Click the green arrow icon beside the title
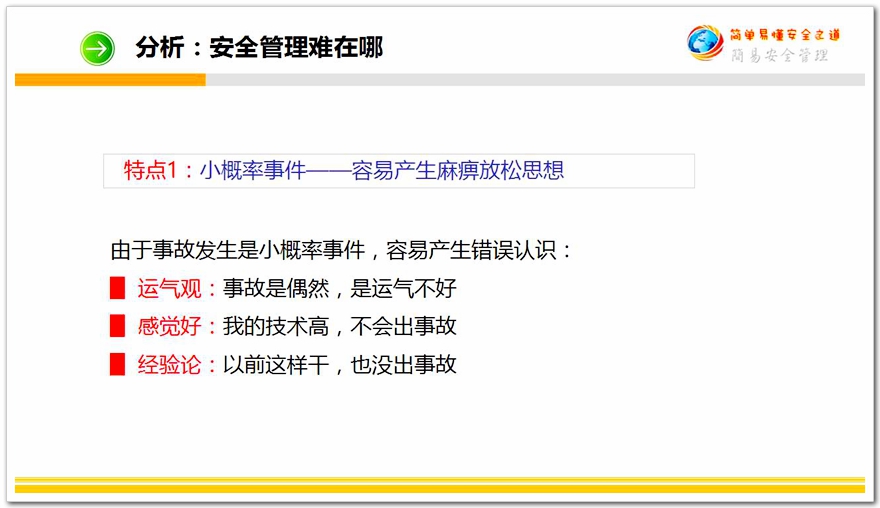The width and height of the screenshot is (880, 508). (97, 48)
